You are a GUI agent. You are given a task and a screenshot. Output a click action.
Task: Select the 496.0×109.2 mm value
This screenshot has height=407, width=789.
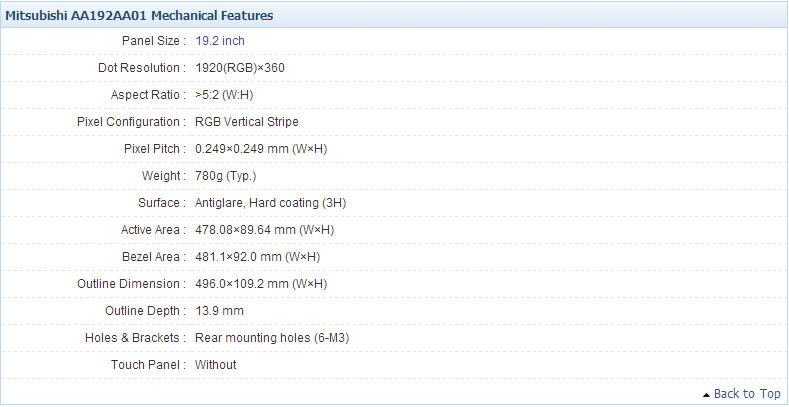[261, 284]
